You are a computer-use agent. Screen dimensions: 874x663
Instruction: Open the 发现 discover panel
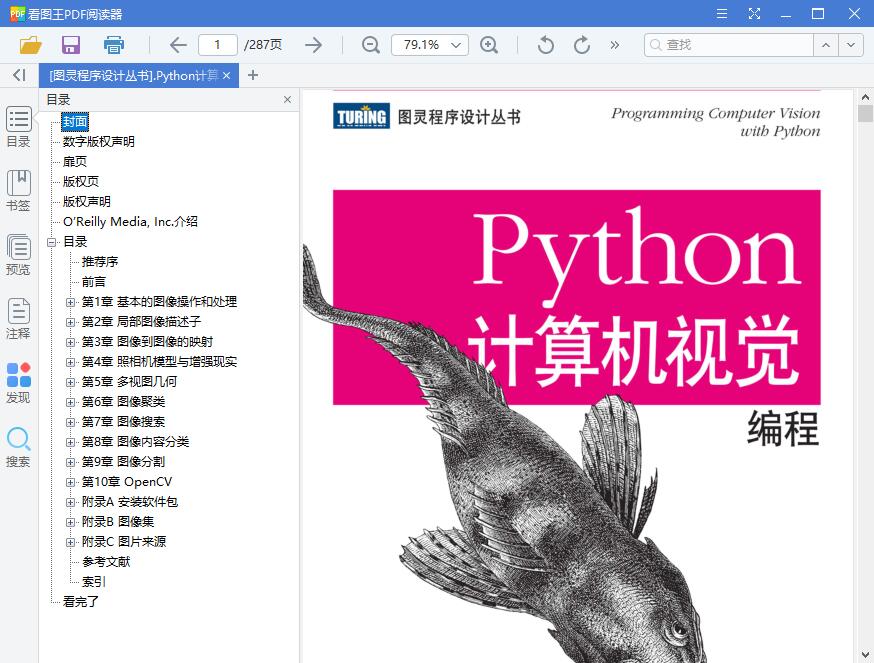18,383
